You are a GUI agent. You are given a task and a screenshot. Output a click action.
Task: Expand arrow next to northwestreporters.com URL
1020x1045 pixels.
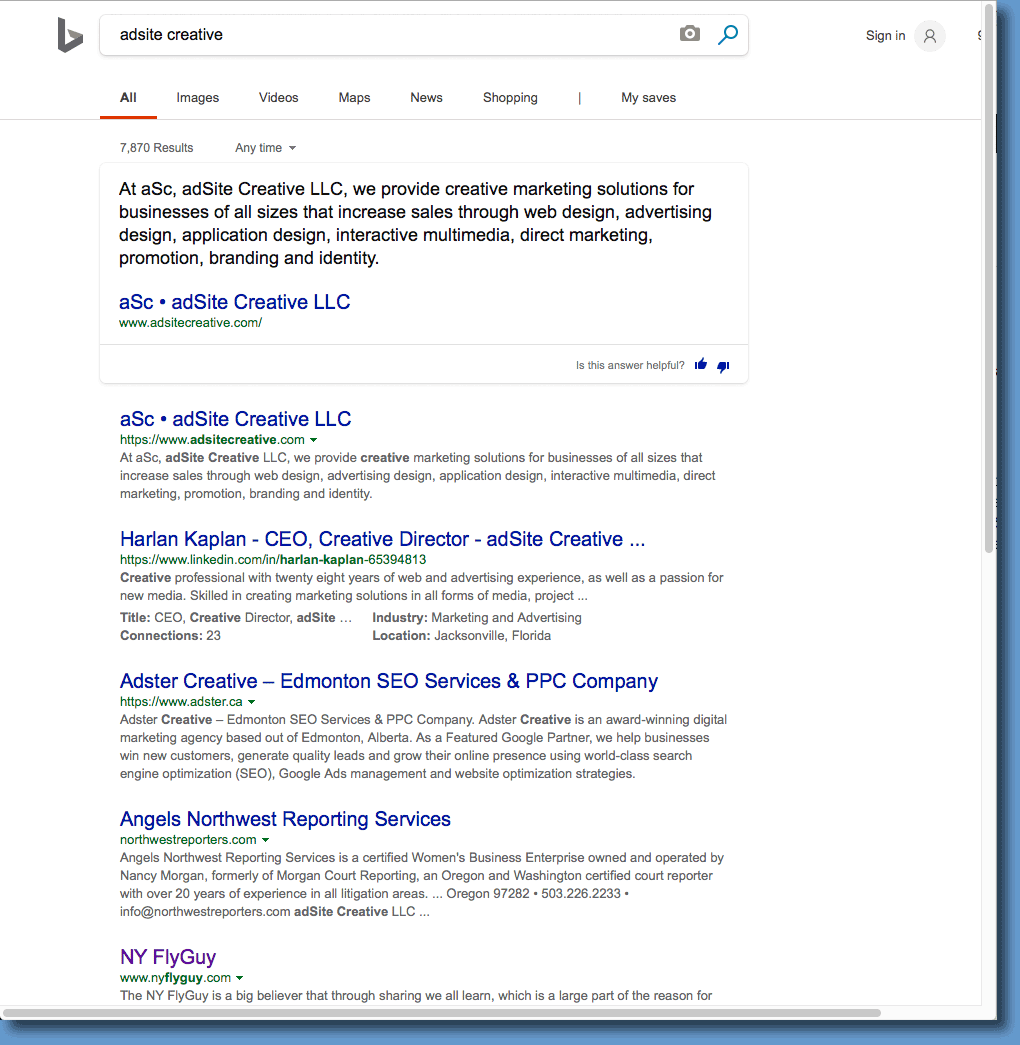click(265, 840)
